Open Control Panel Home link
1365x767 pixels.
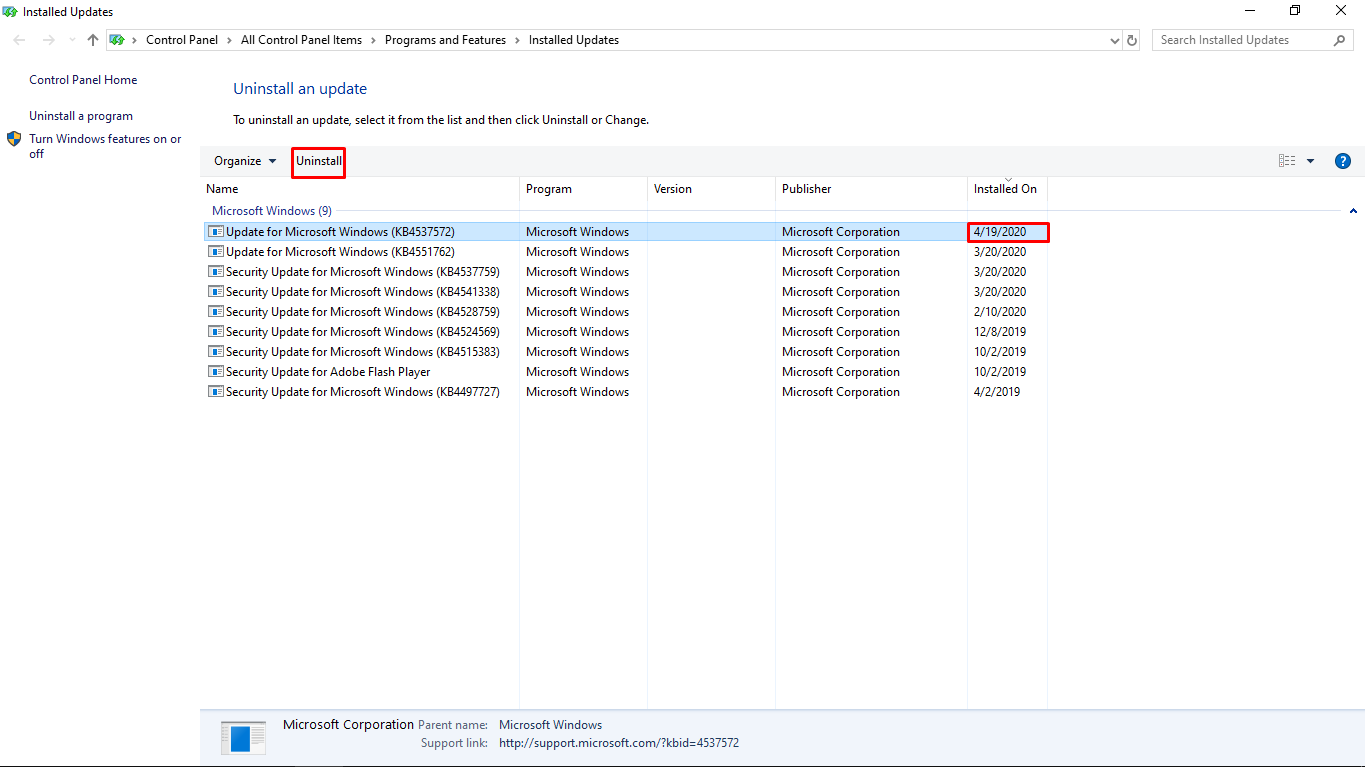83,80
